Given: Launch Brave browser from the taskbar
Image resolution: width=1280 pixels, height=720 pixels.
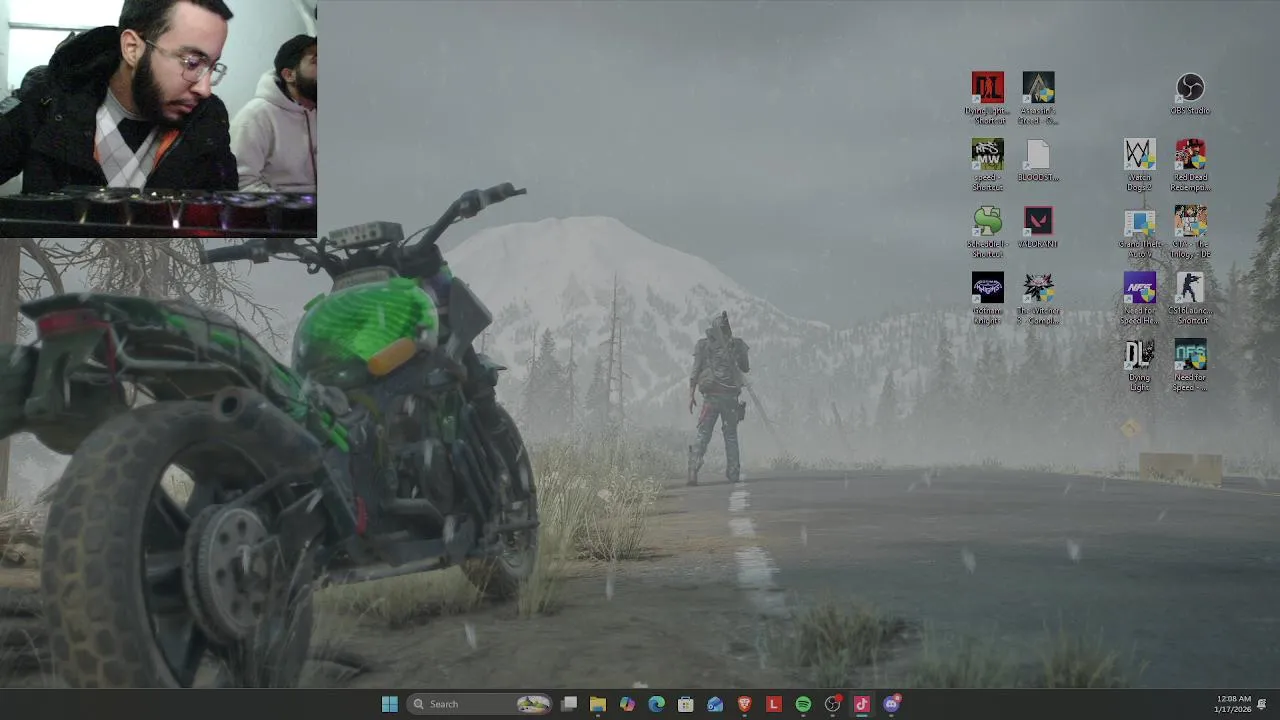Looking at the screenshot, I should click(x=744, y=704).
